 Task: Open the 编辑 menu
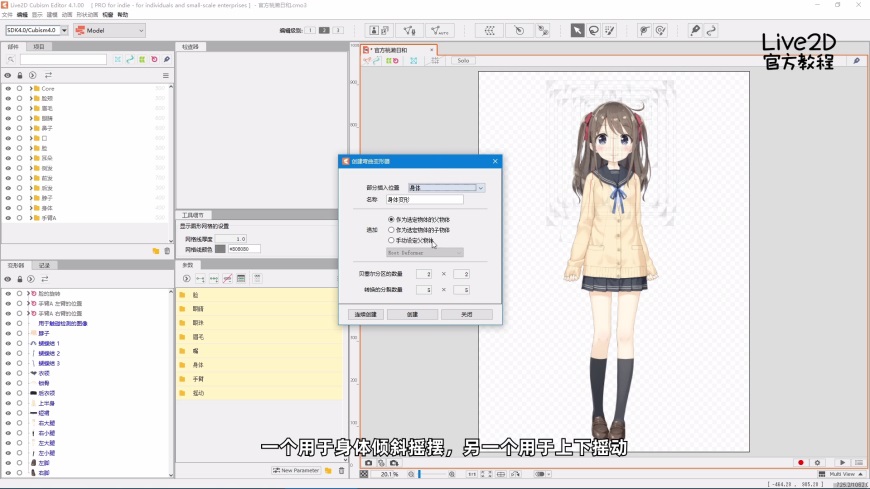pos(22,14)
